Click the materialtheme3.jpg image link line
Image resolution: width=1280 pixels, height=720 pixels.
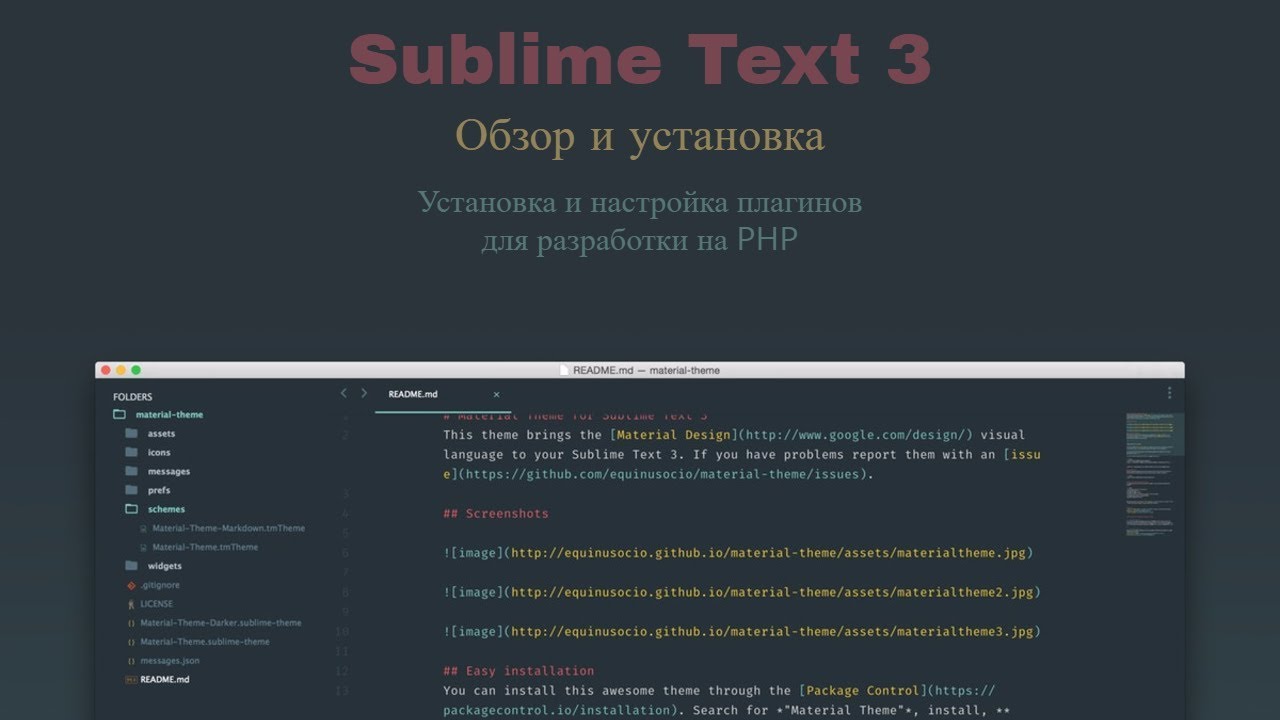coord(742,632)
